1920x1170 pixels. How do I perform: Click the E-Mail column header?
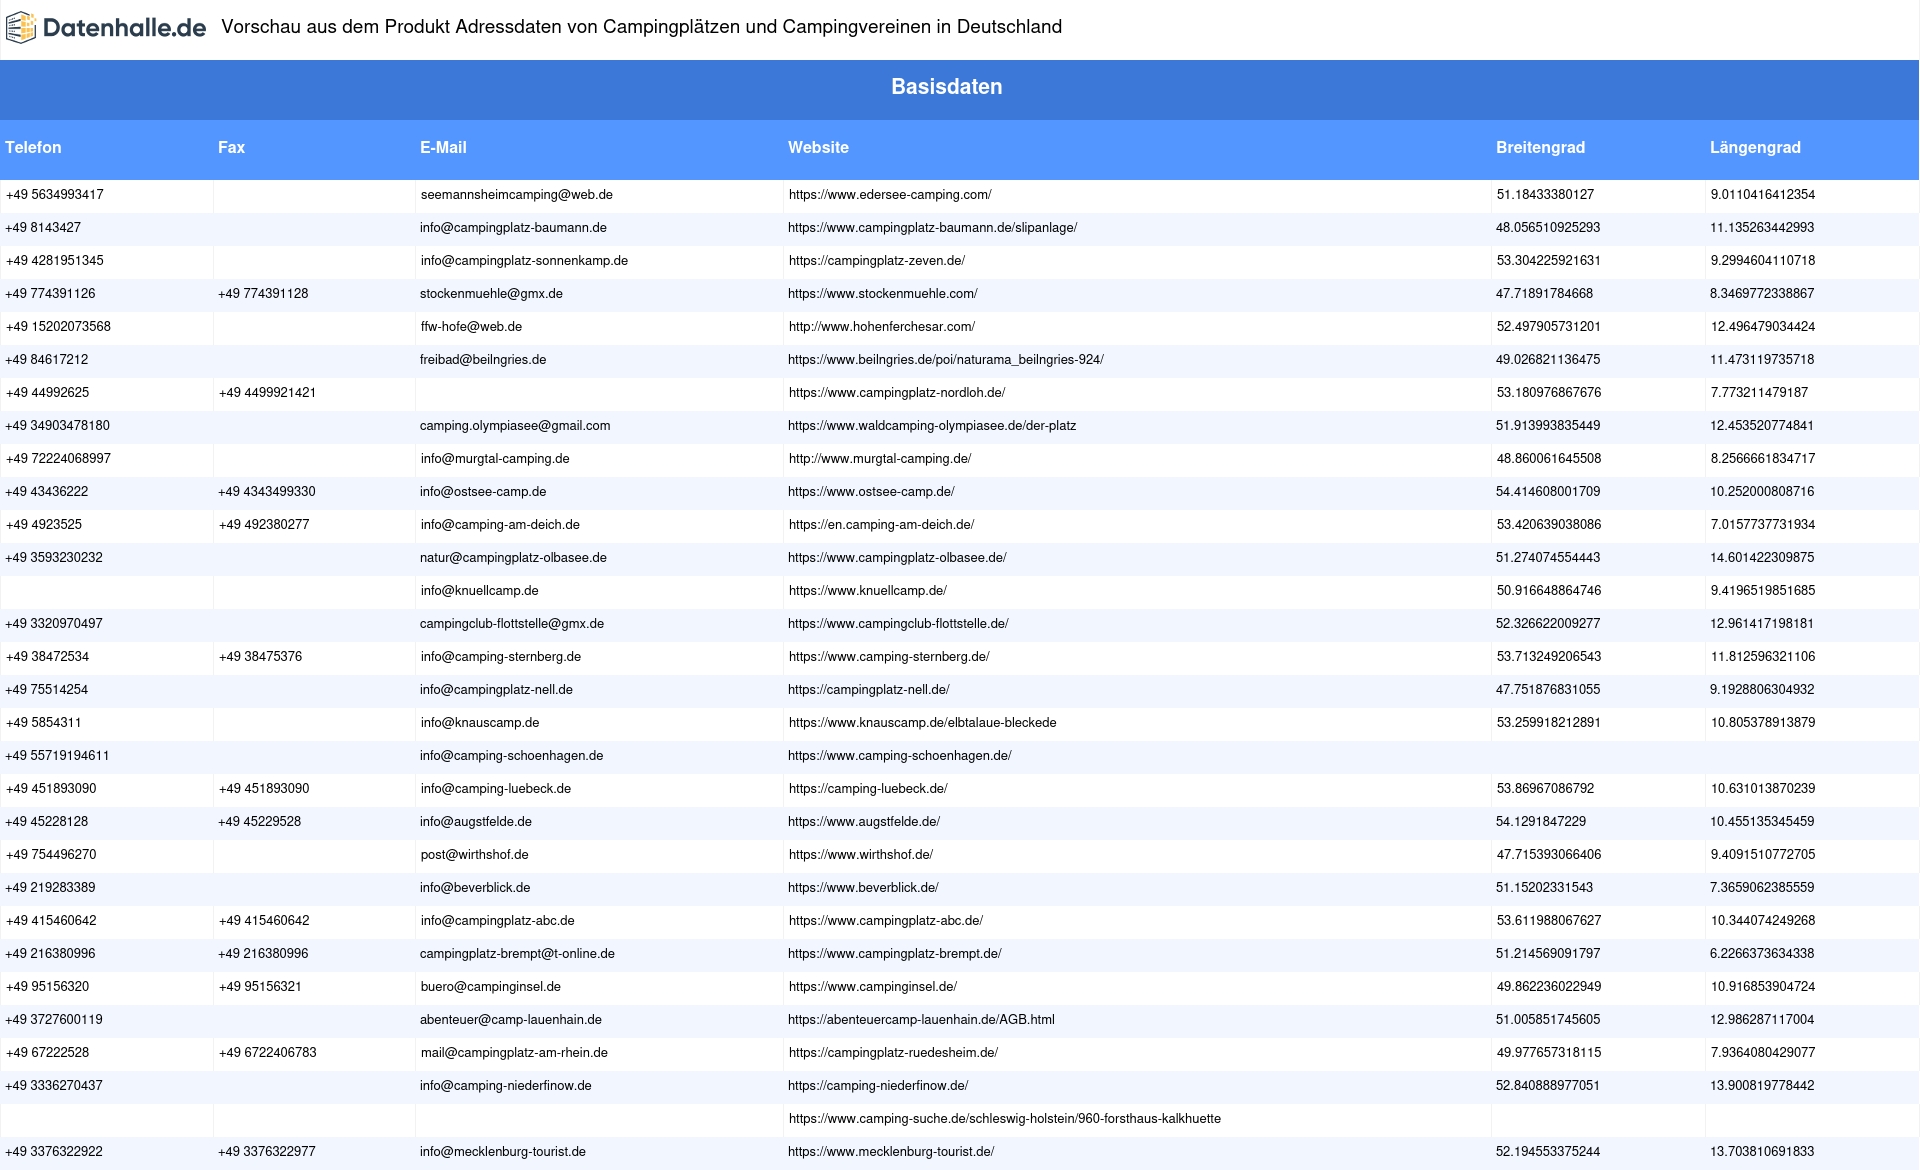[x=443, y=147]
